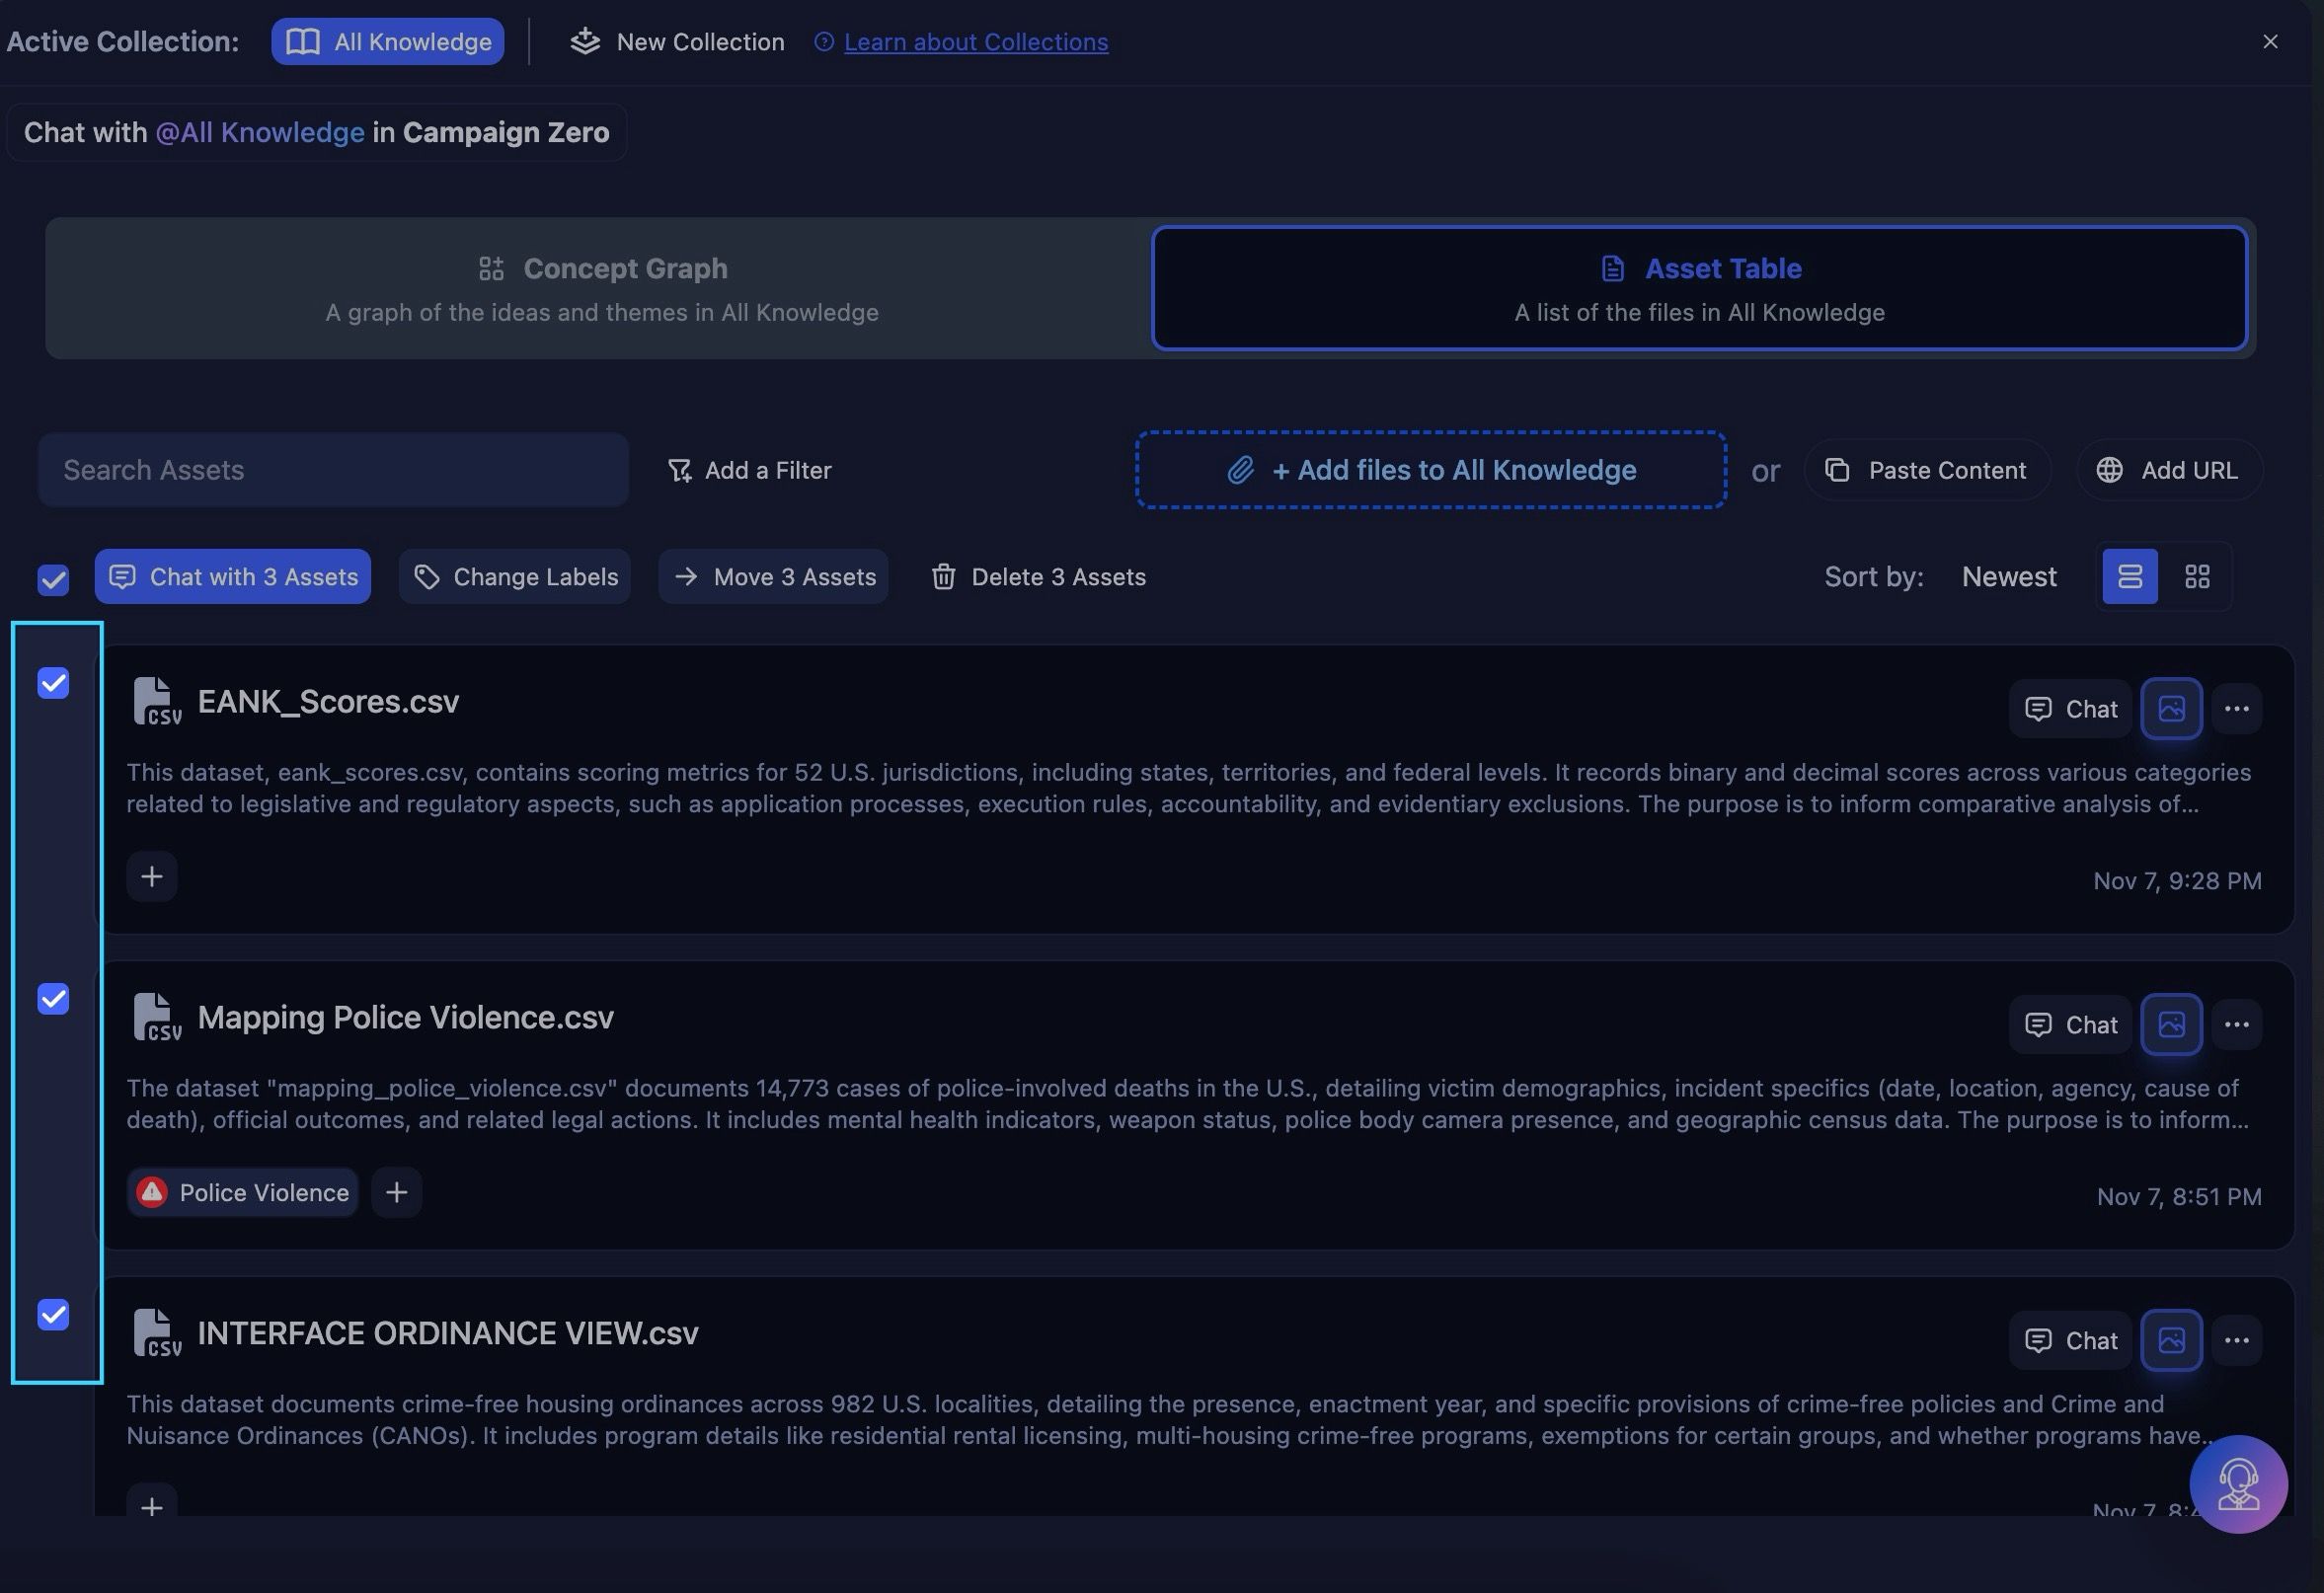The image size is (2324, 1593).
Task: Close the collection panel with the X
Action: [x=2270, y=41]
